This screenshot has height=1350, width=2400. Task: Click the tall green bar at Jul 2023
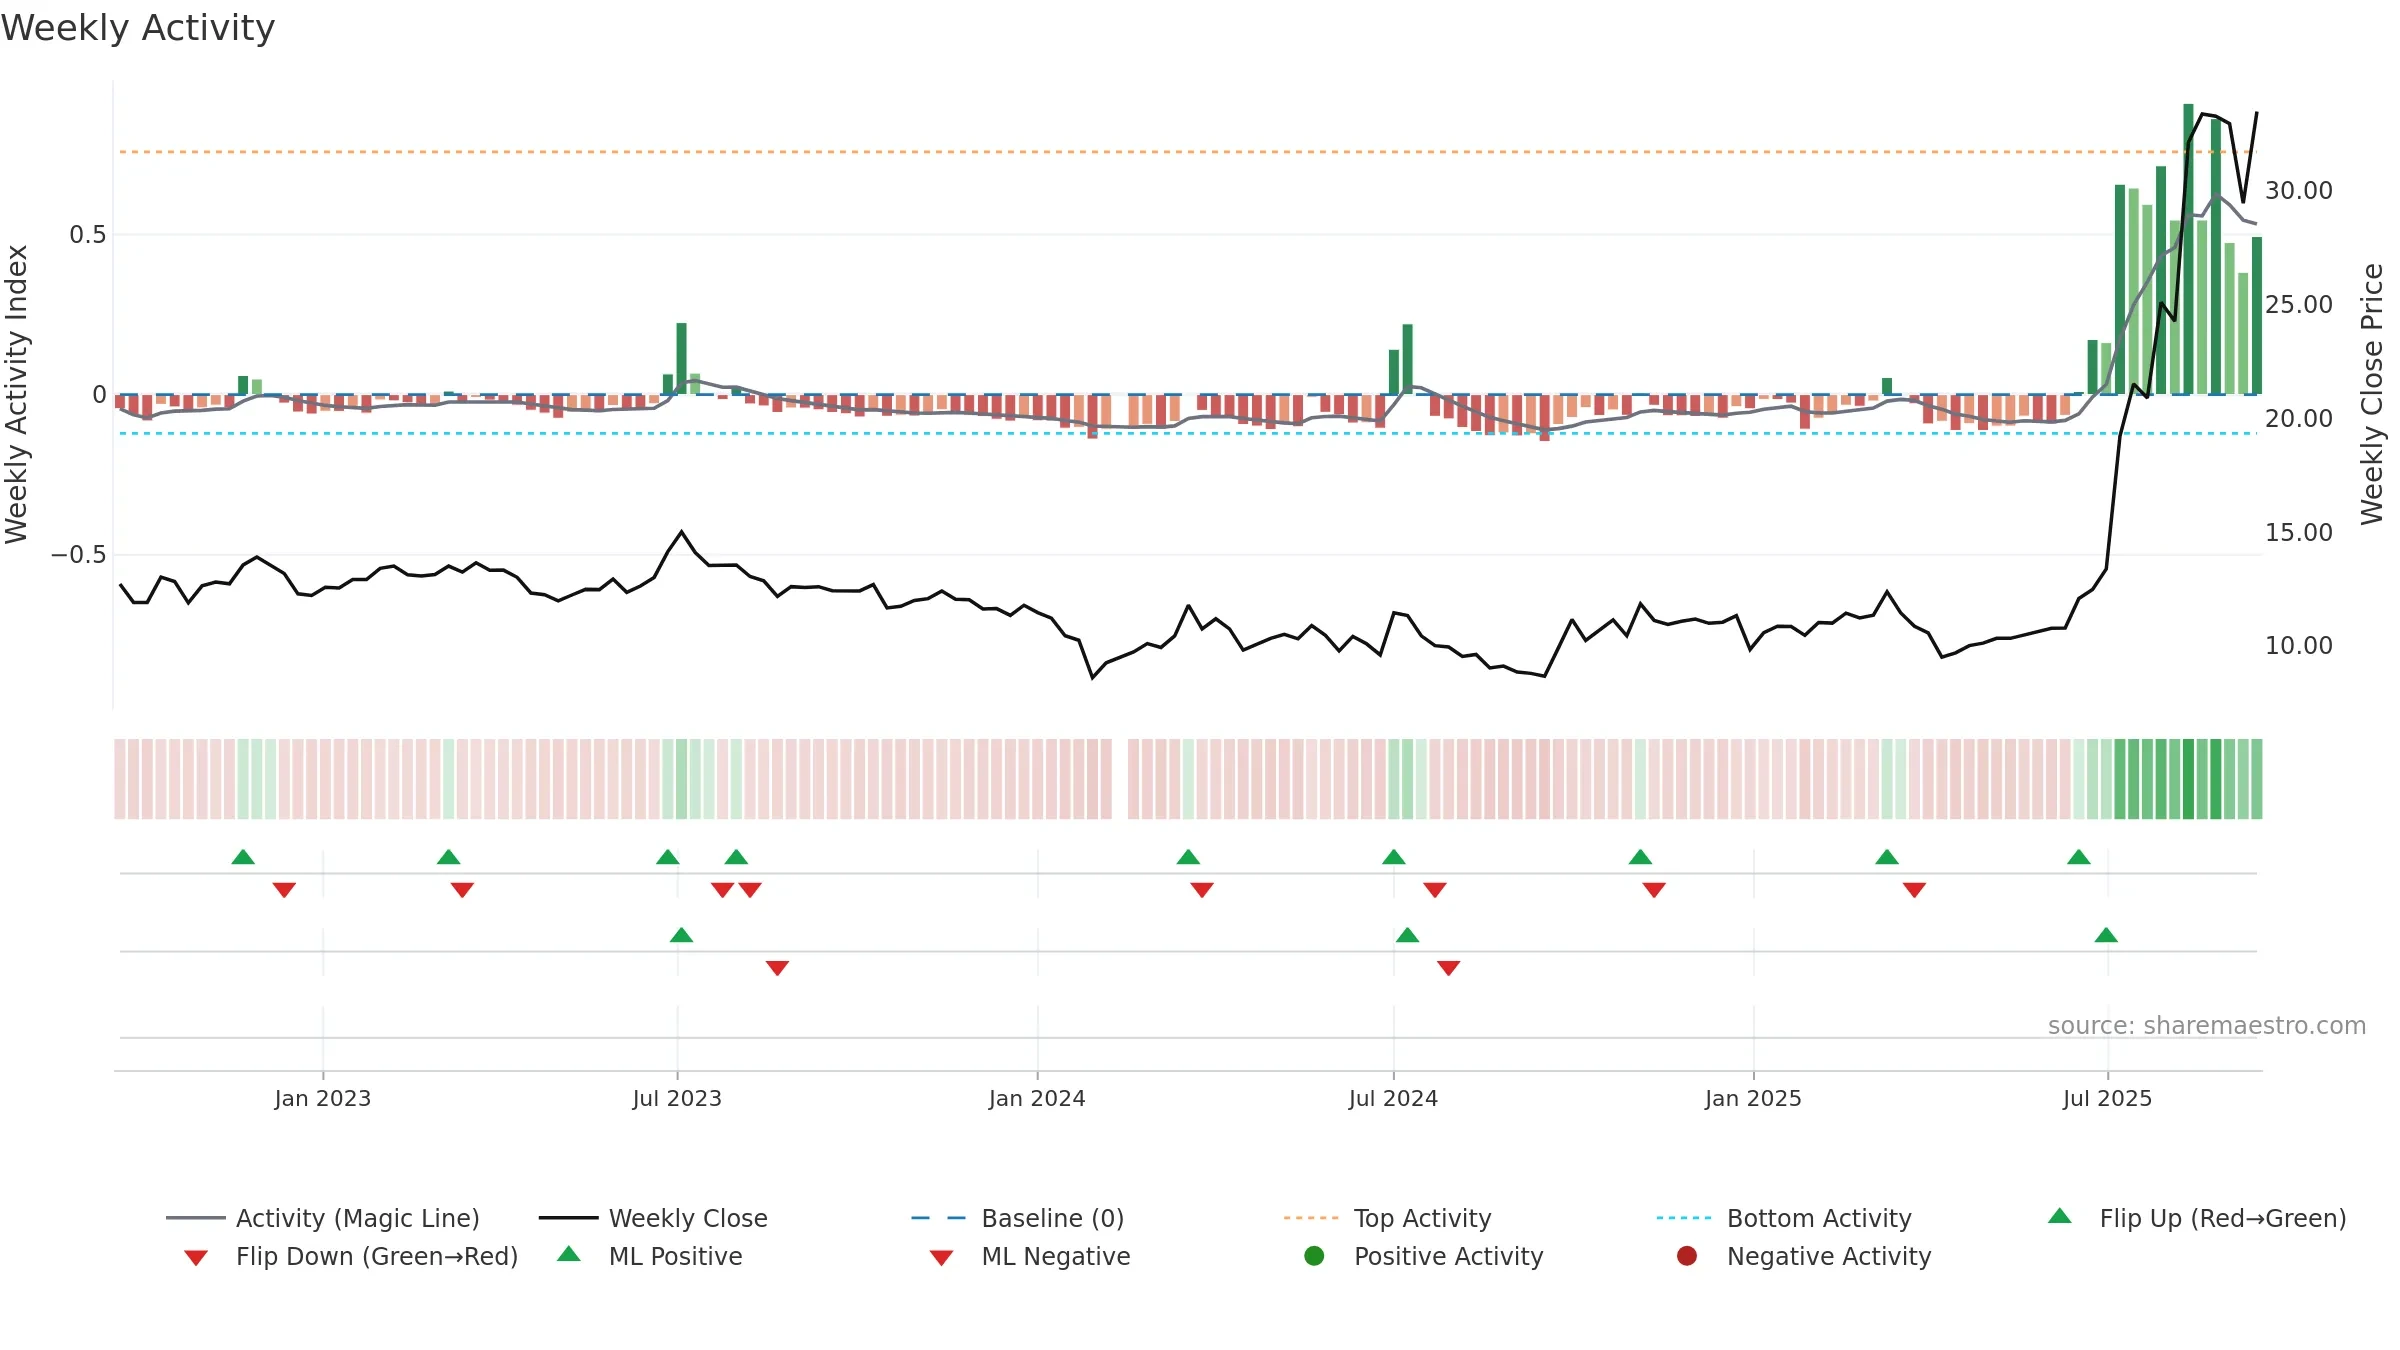681,358
